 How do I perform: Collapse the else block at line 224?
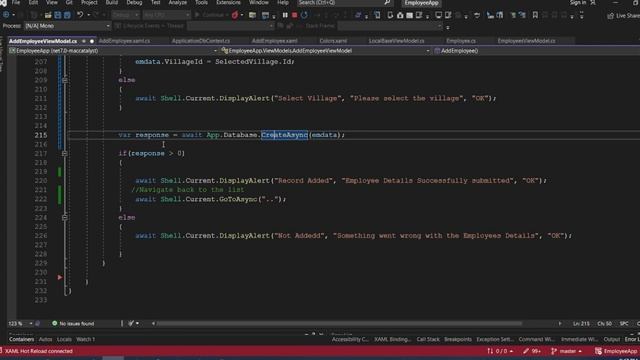click(64, 218)
